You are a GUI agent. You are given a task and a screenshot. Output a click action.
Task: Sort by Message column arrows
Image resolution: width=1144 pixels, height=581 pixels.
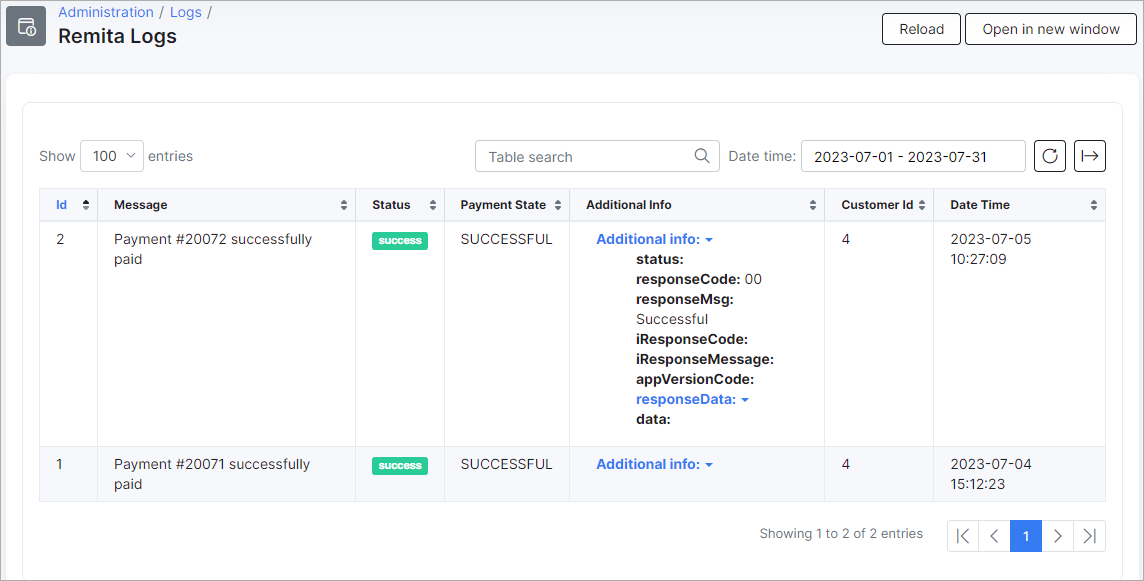click(344, 205)
